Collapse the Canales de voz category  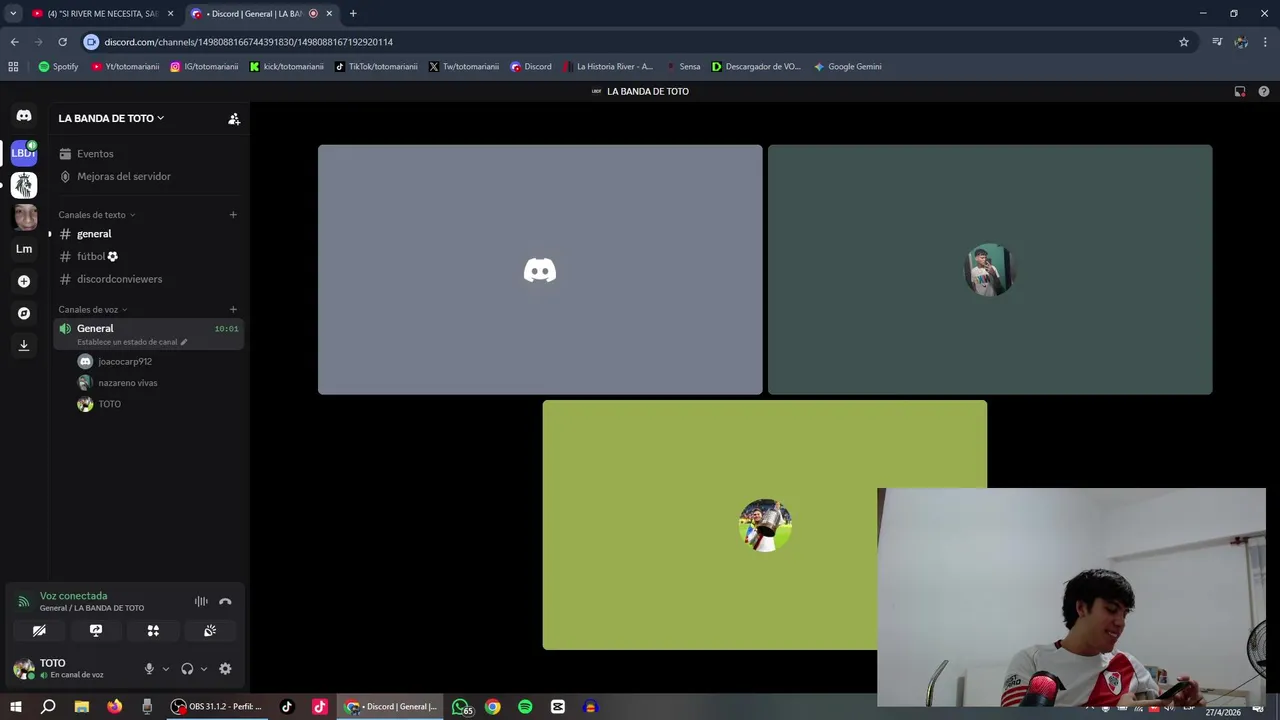92,310
